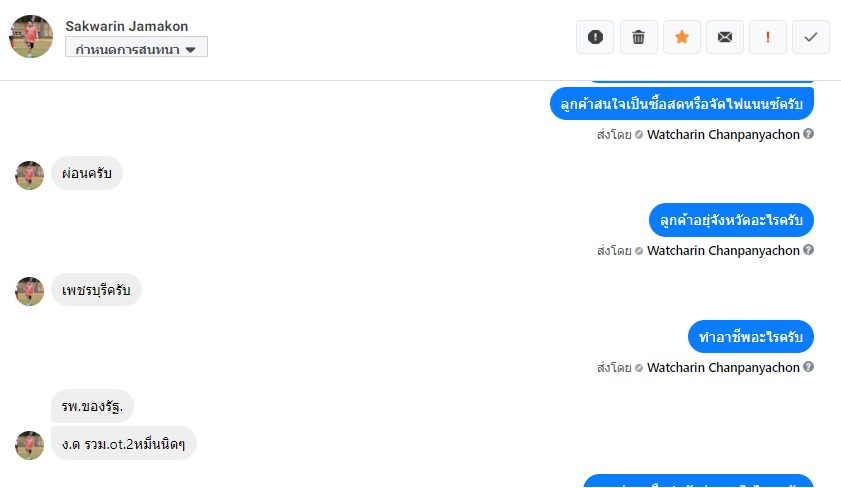Mark conversation unread with envelope icon

tap(725, 37)
